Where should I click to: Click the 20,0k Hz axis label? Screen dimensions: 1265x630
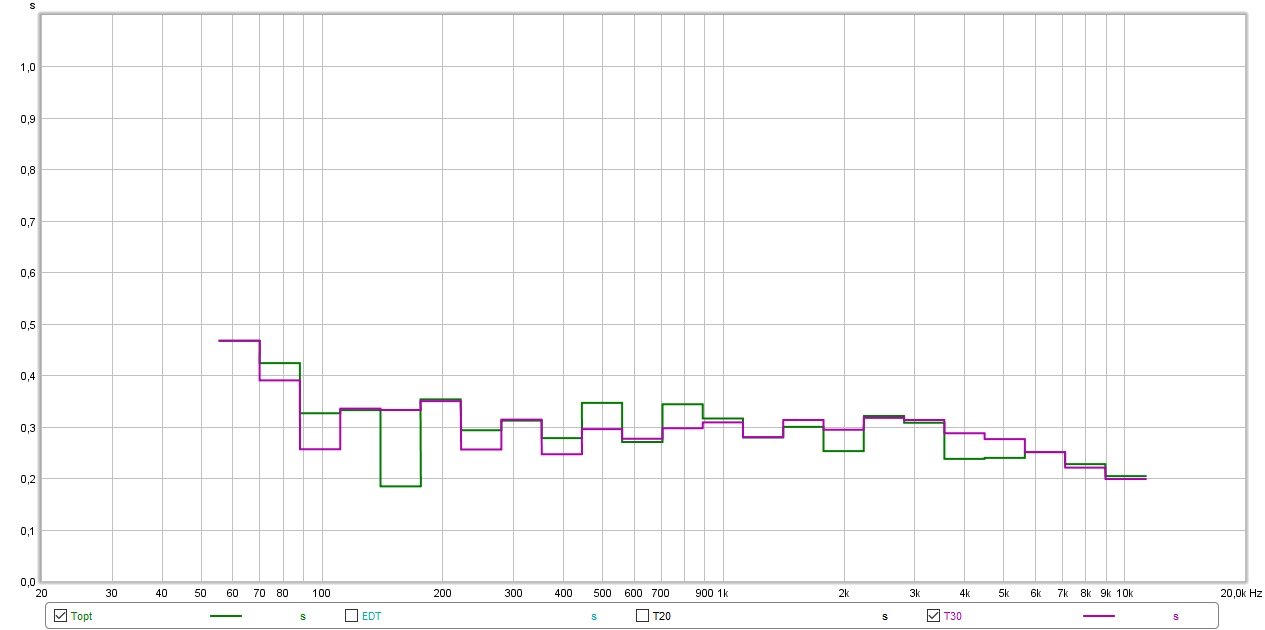tap(1241, 593)
